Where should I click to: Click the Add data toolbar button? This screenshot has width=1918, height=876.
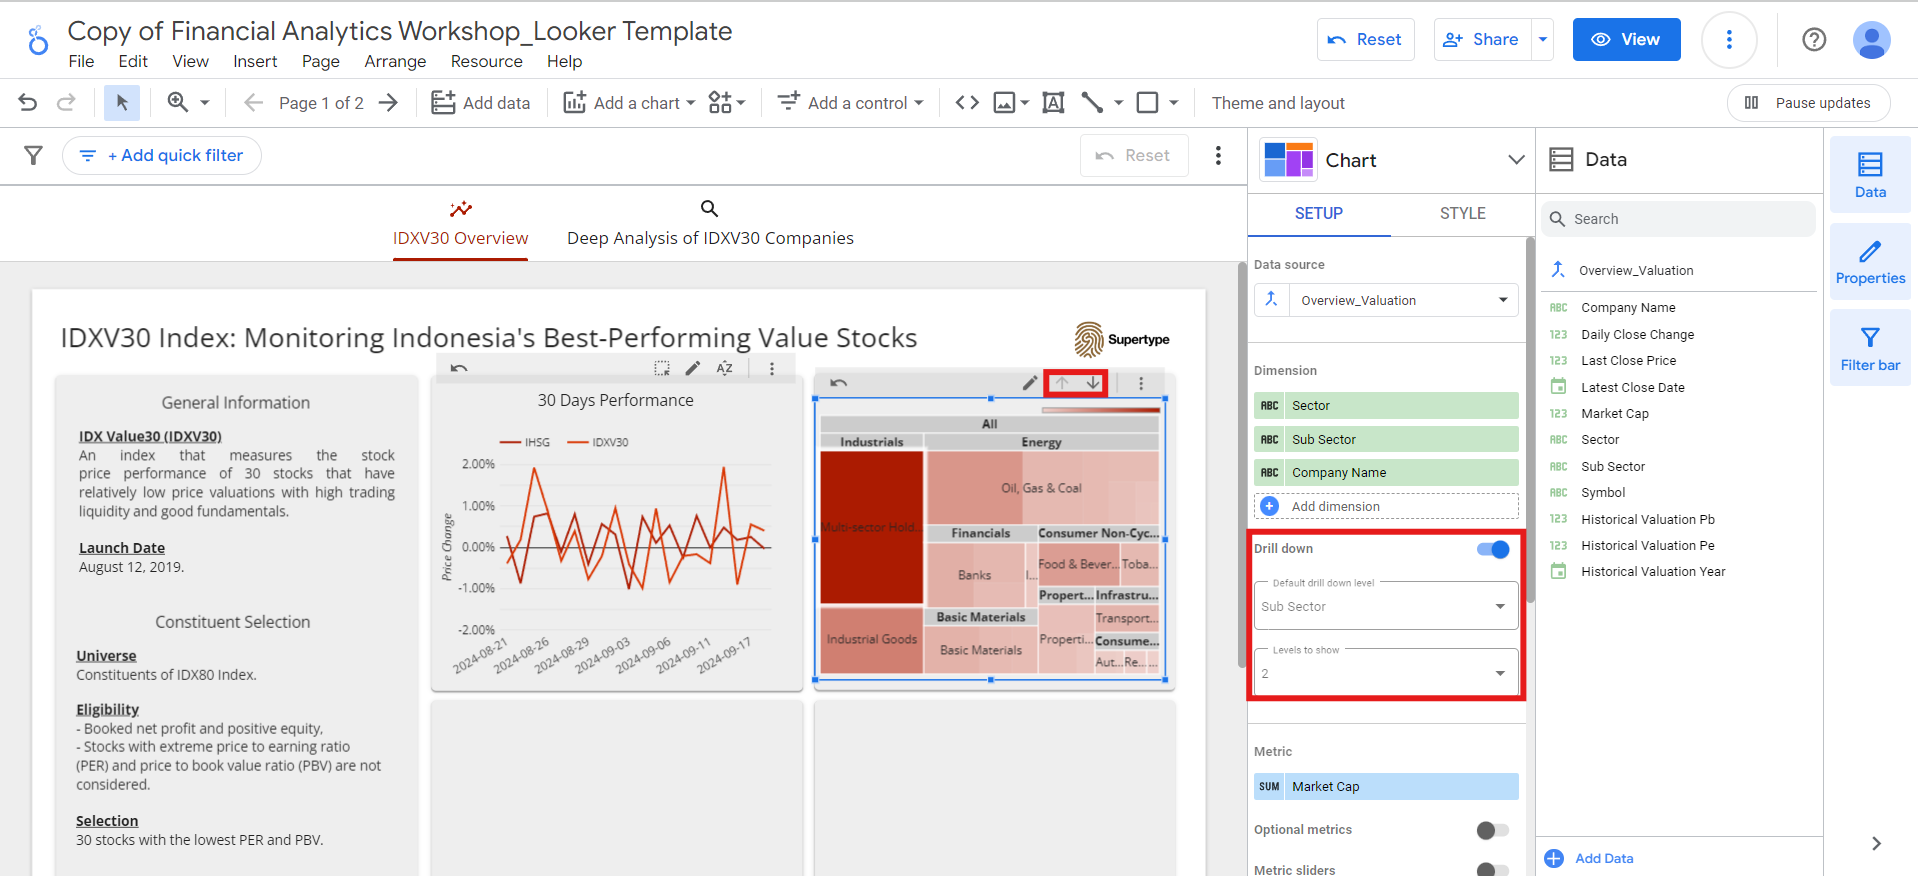481,103
